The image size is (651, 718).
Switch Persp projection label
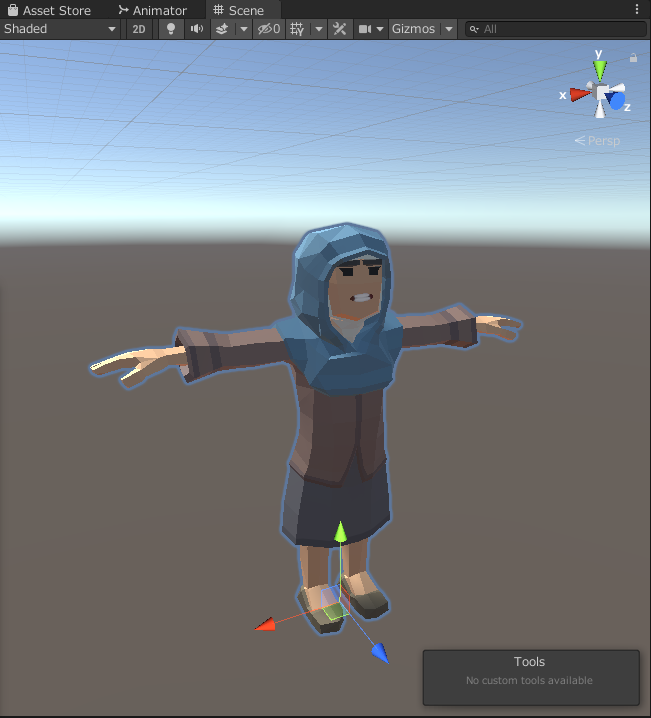coord(597,141)
